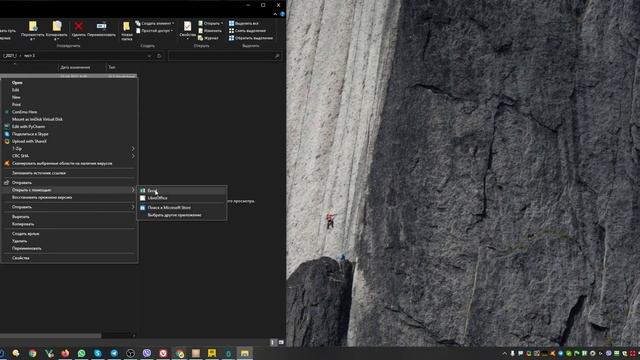Switch to large icons view in status bar
Screen dimensions: 640x360
281,342
